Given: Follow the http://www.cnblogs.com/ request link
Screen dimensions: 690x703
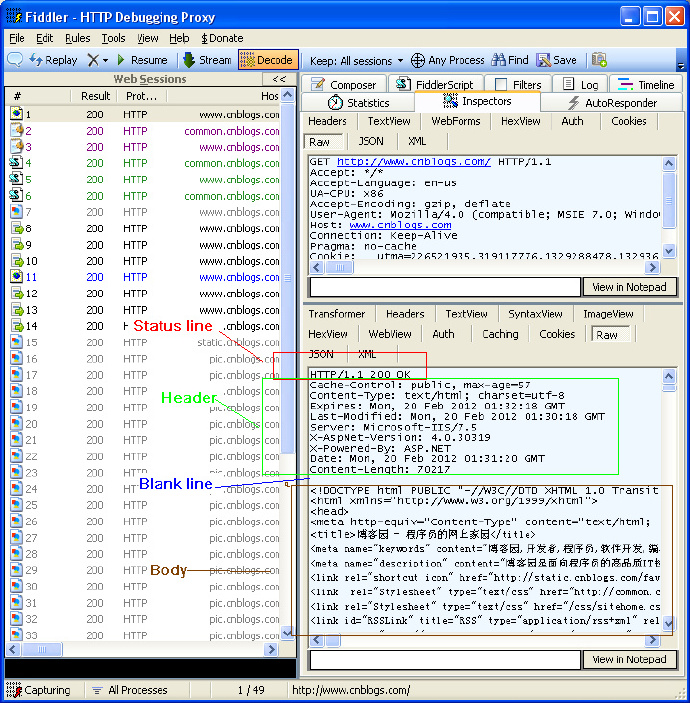Looking at the screenshot, I should click(x=414, y=161).
